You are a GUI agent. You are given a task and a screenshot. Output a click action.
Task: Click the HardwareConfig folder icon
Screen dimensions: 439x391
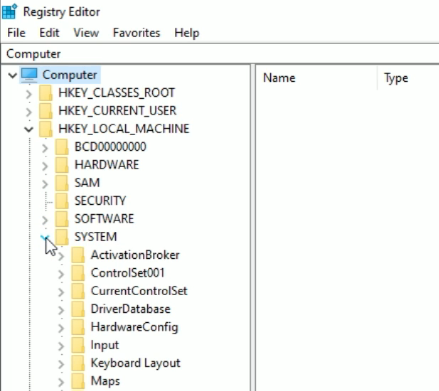click(x=78, y=327)
